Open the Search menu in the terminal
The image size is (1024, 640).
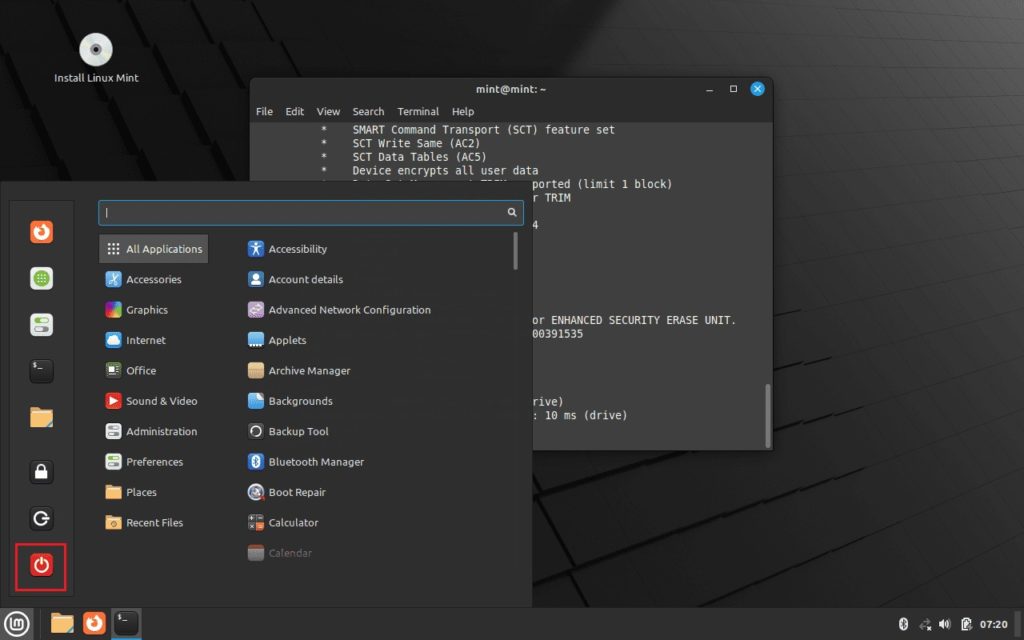[368, 112]
